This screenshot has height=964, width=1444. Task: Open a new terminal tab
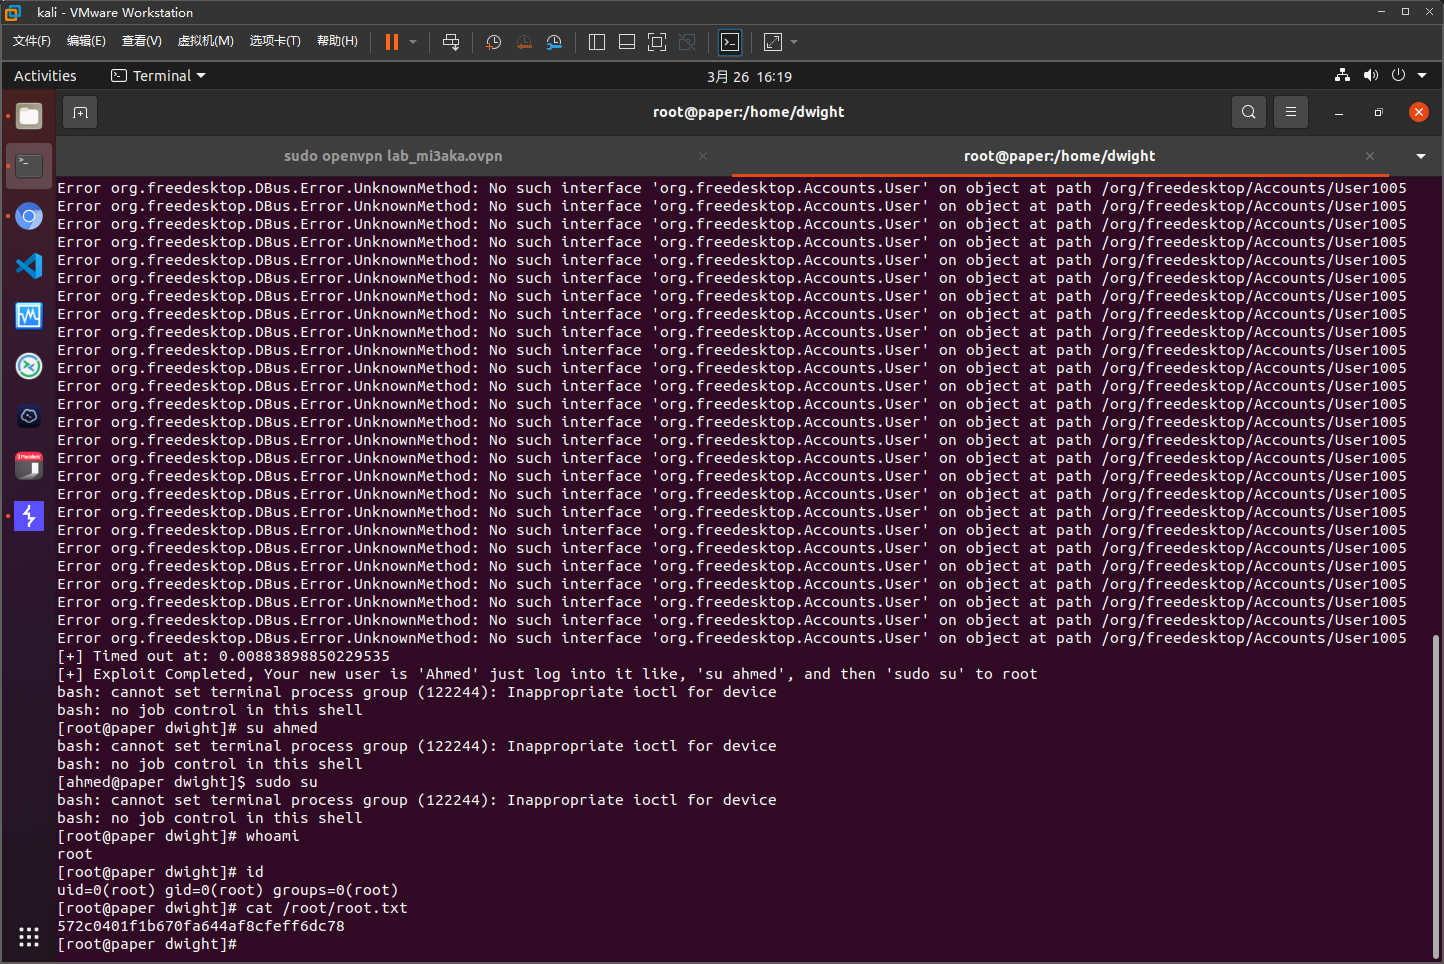(81, 112)
